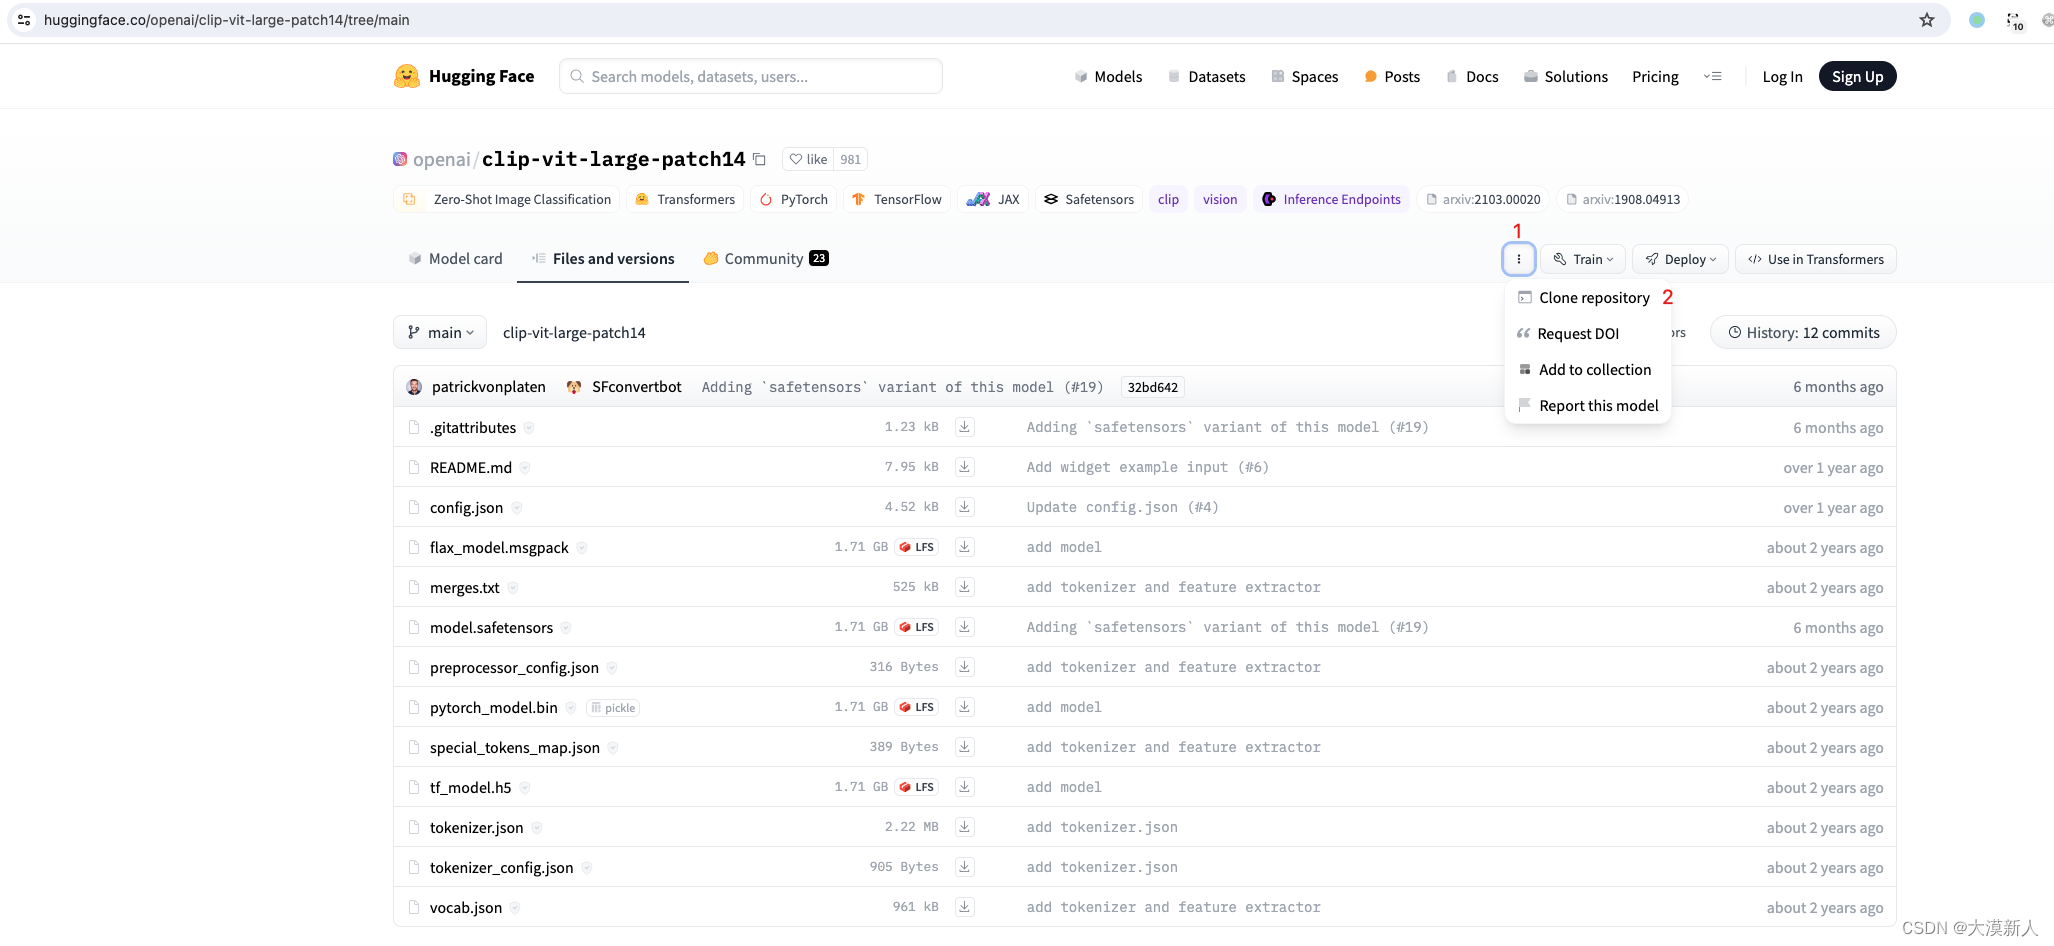Open the Train dropdown
The image size is (2054, 946).
[1583, 259]
